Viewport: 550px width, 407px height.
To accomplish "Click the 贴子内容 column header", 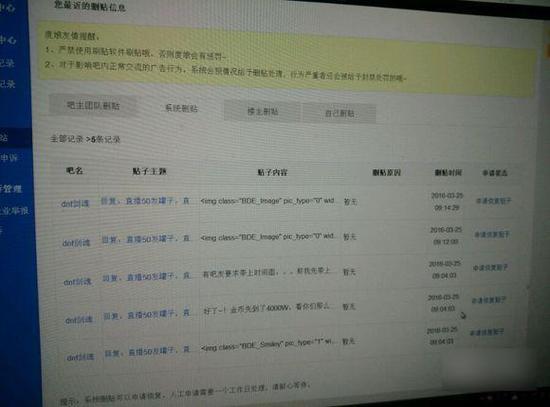I will click(x=273, y=172).
